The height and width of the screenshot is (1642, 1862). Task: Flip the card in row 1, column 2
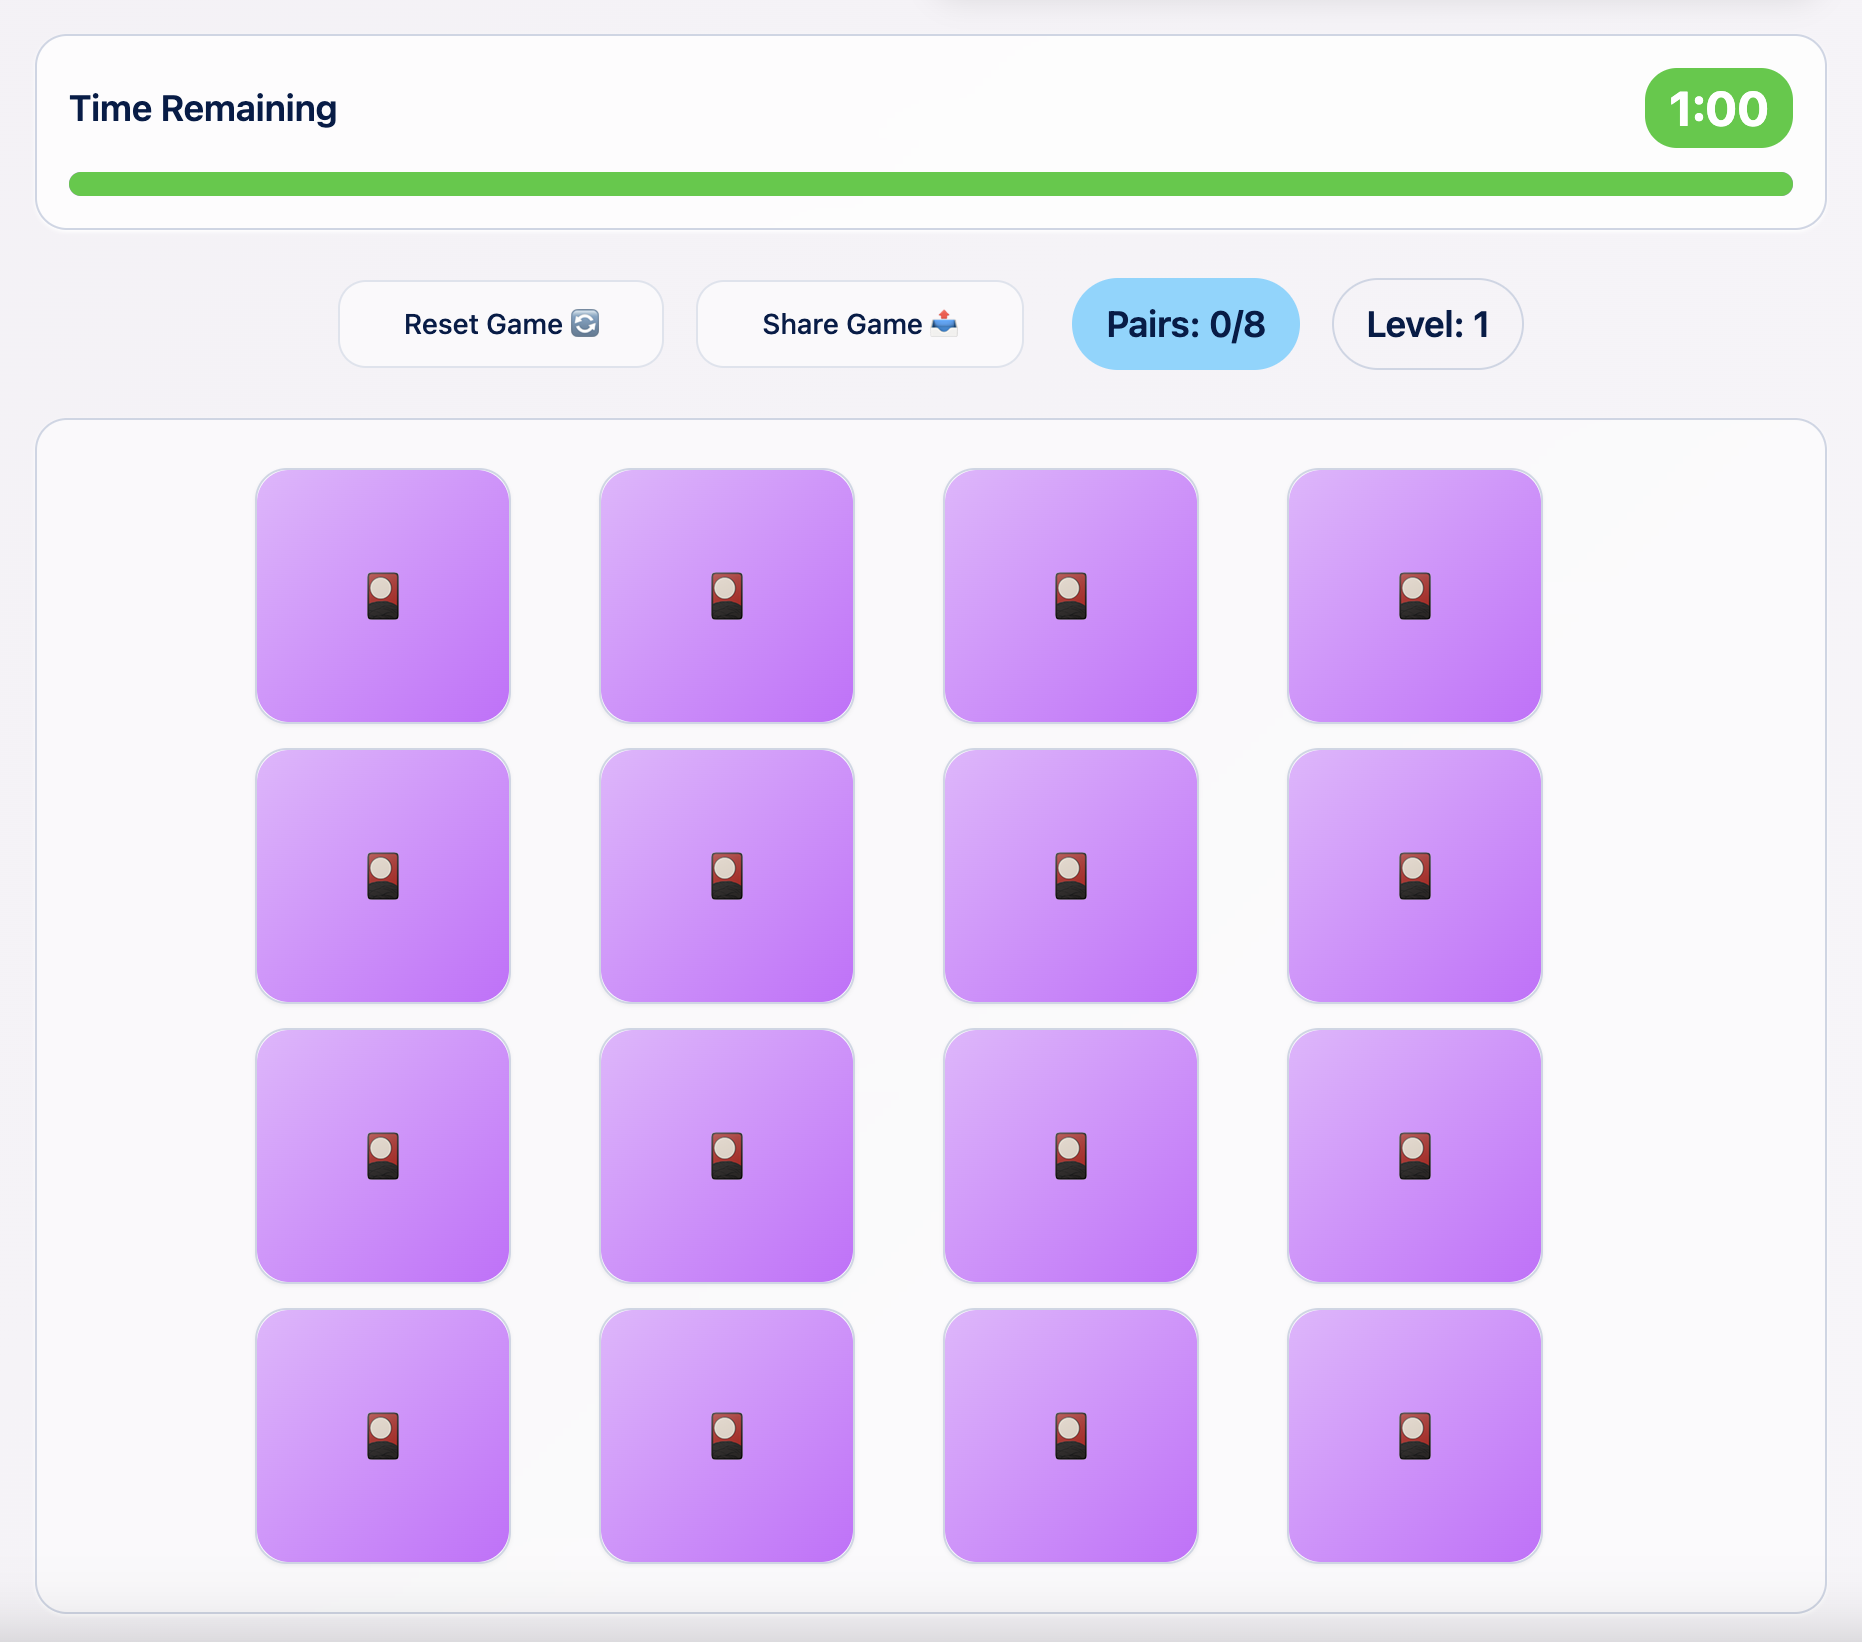(727, 596)
